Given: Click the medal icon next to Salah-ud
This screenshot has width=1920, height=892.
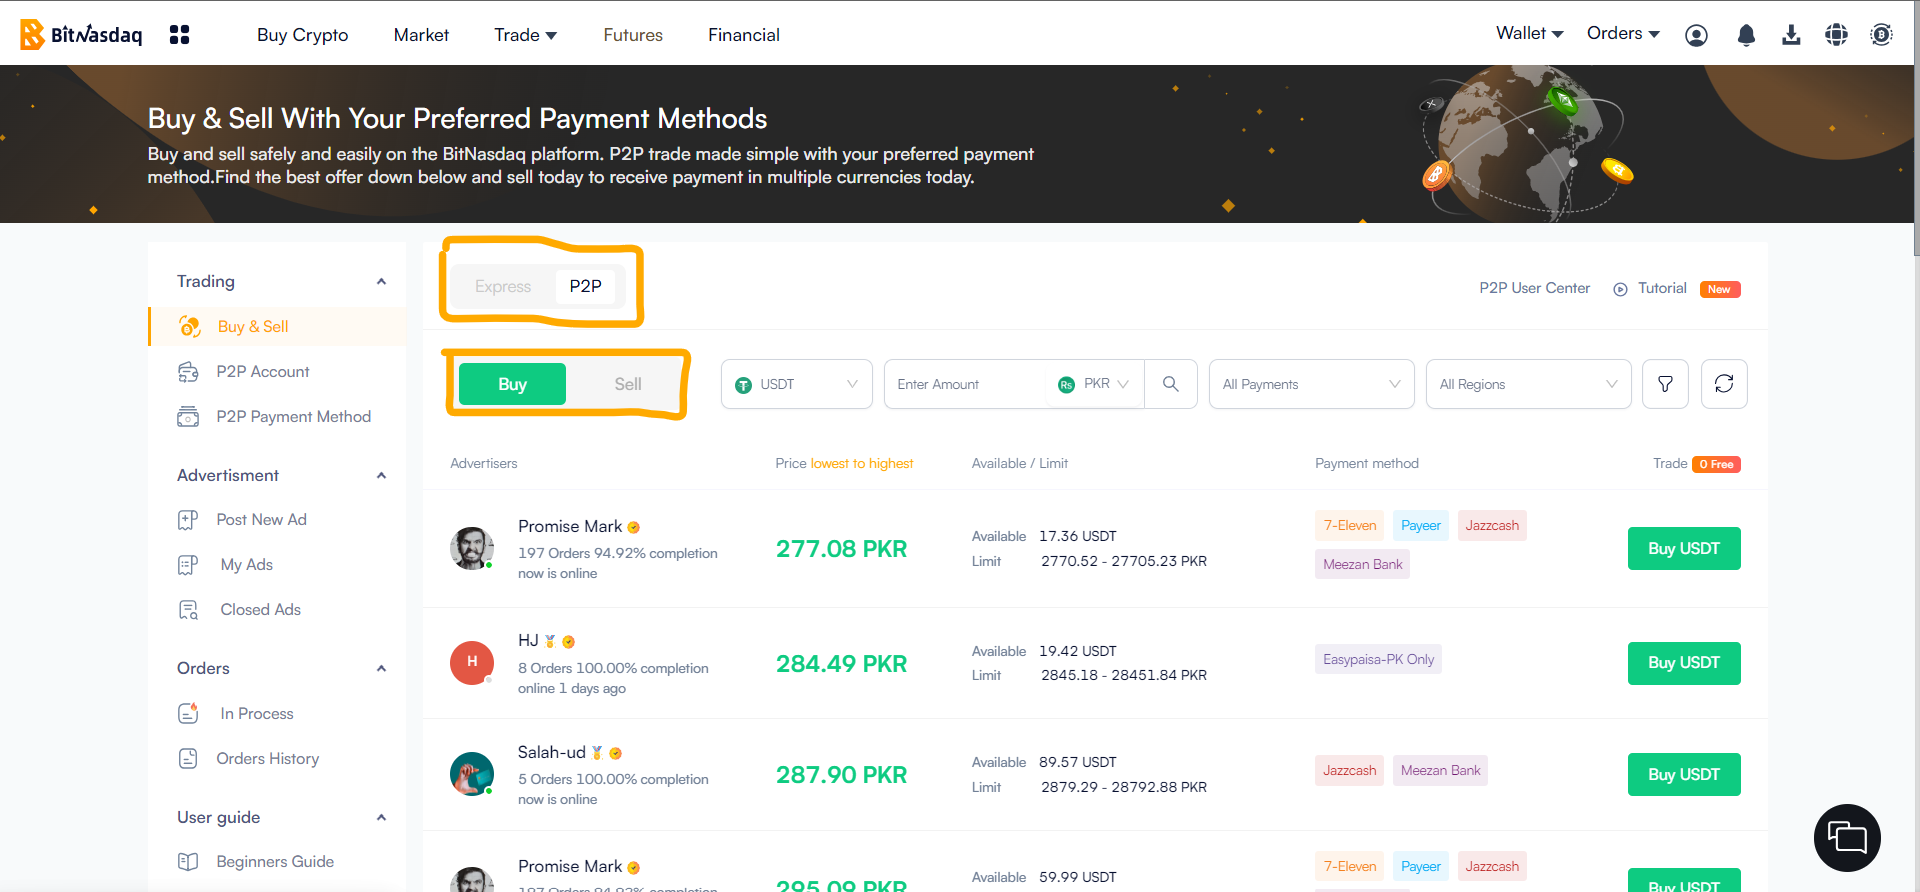Looking at the screenshot, I should [597, 753].
